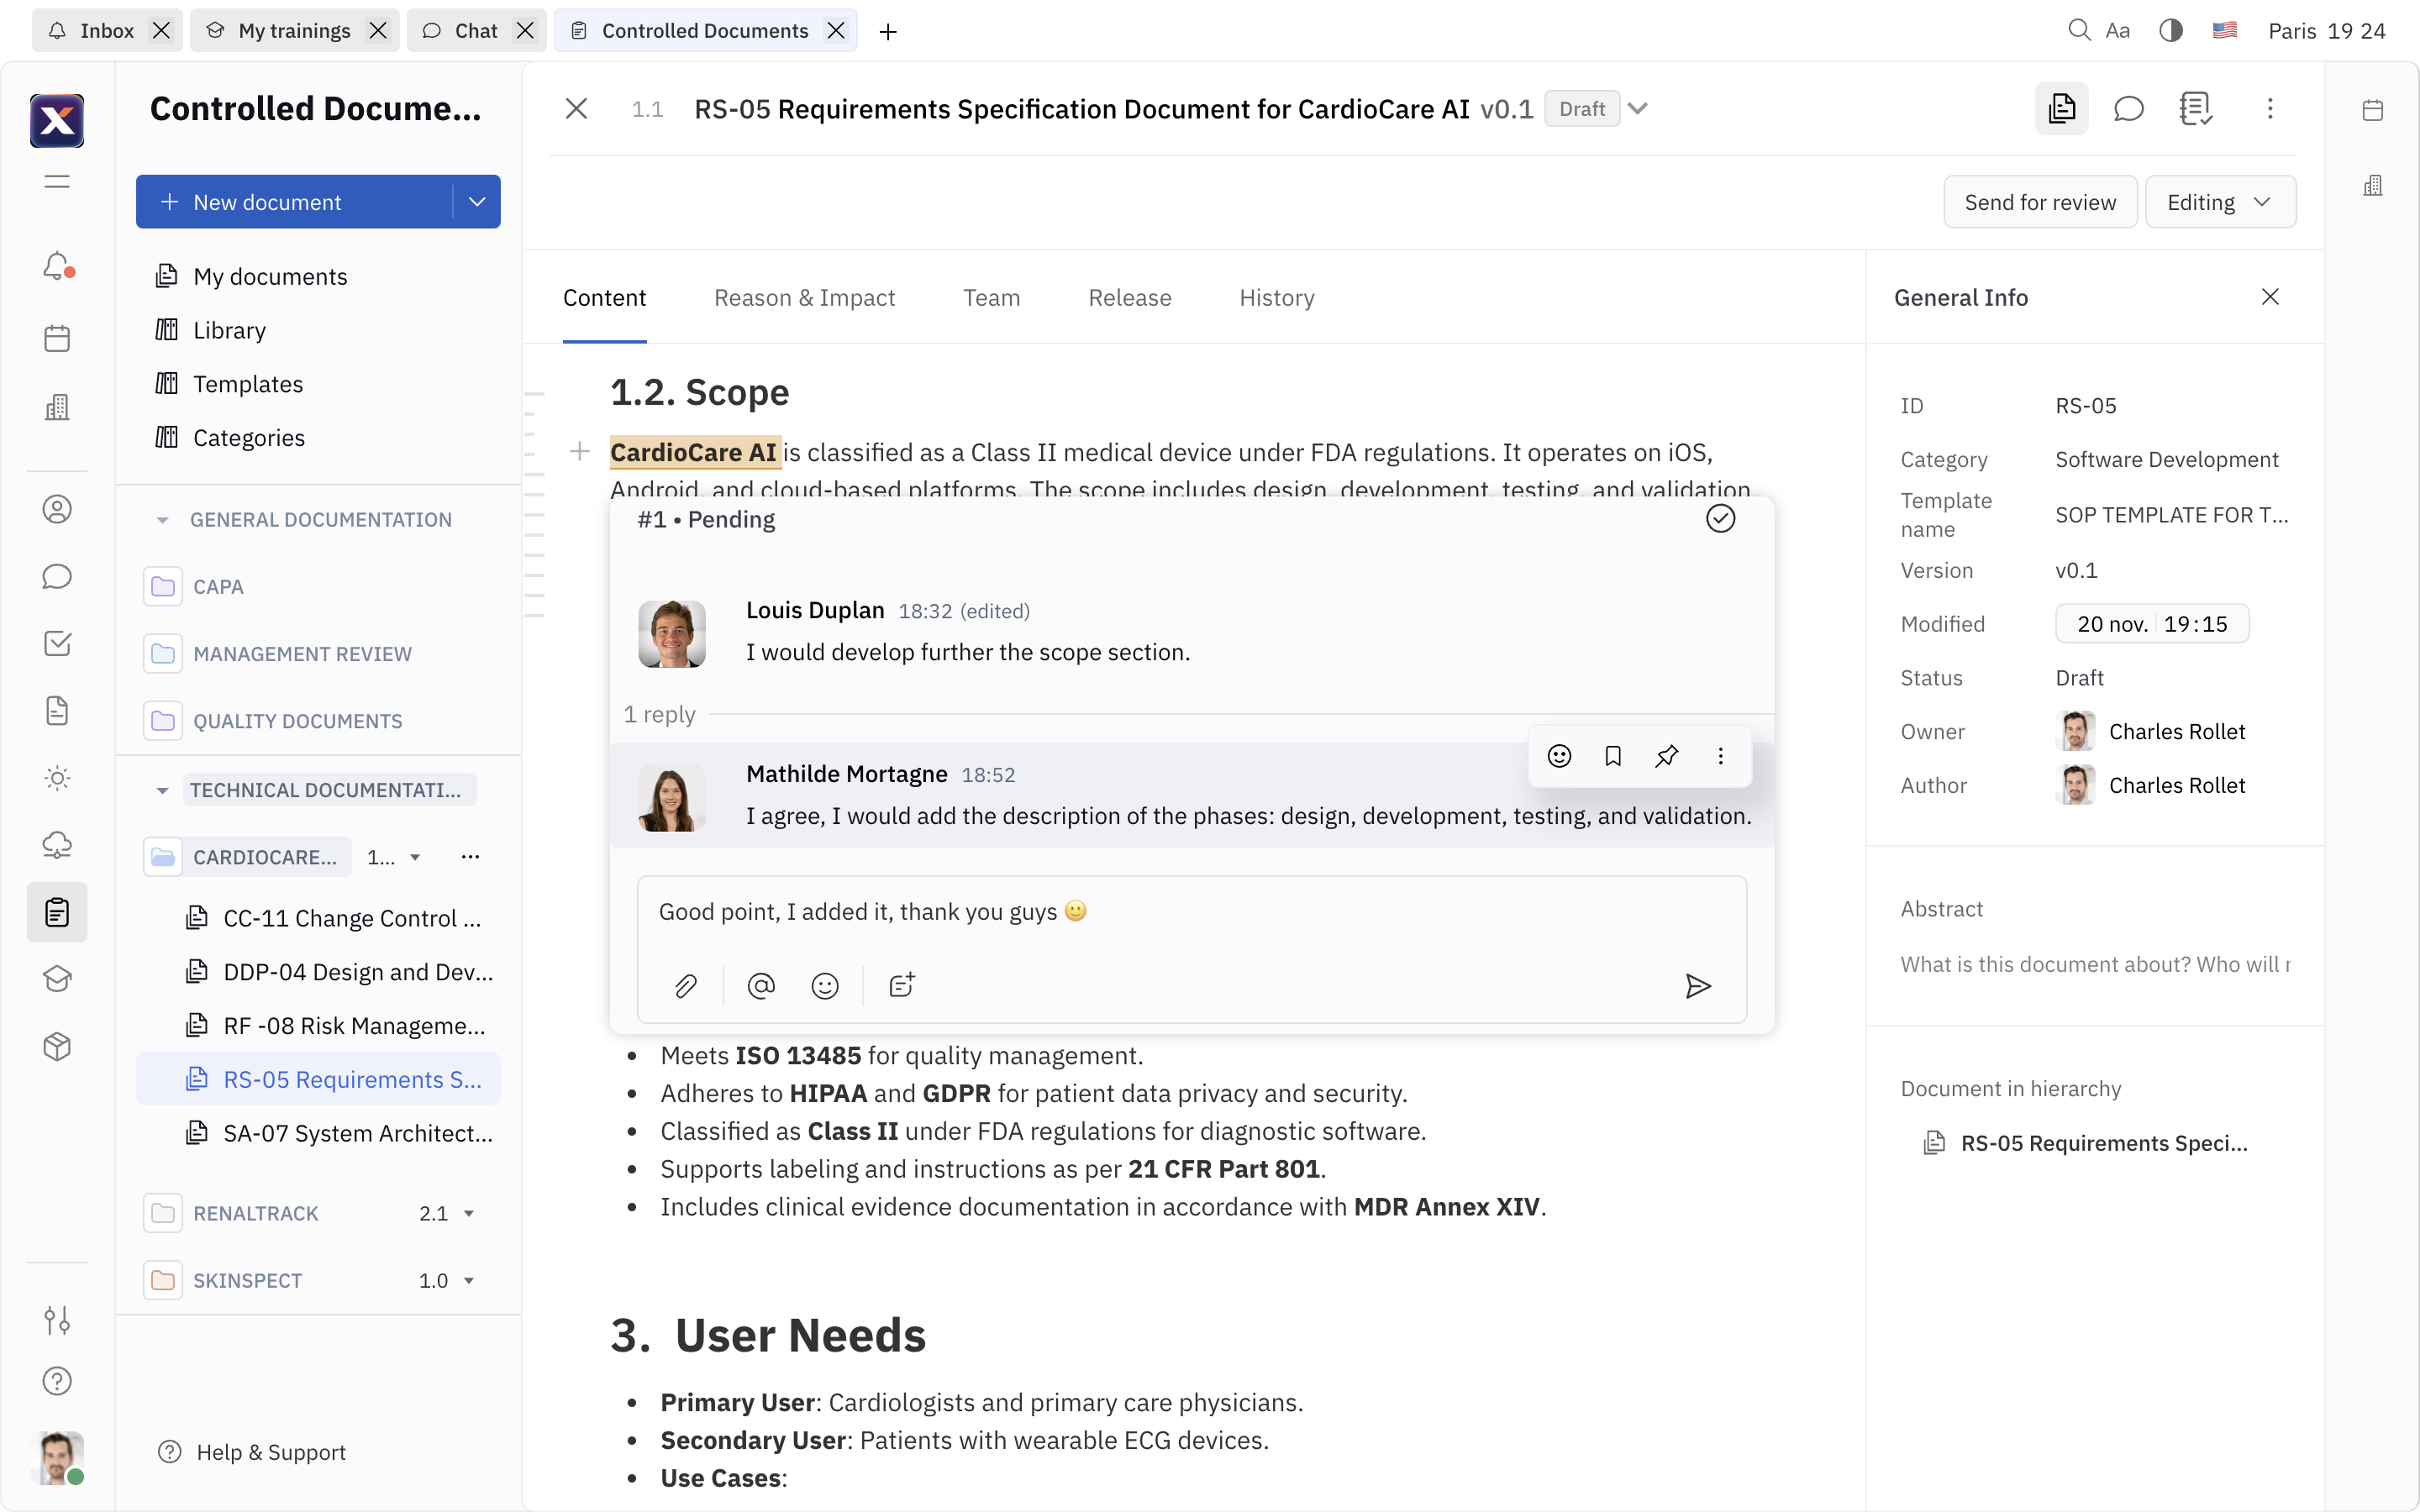Click the mention @ icon in reply box
Viewport: 2420px width, 1512px height.
click(x=761, y=986)
